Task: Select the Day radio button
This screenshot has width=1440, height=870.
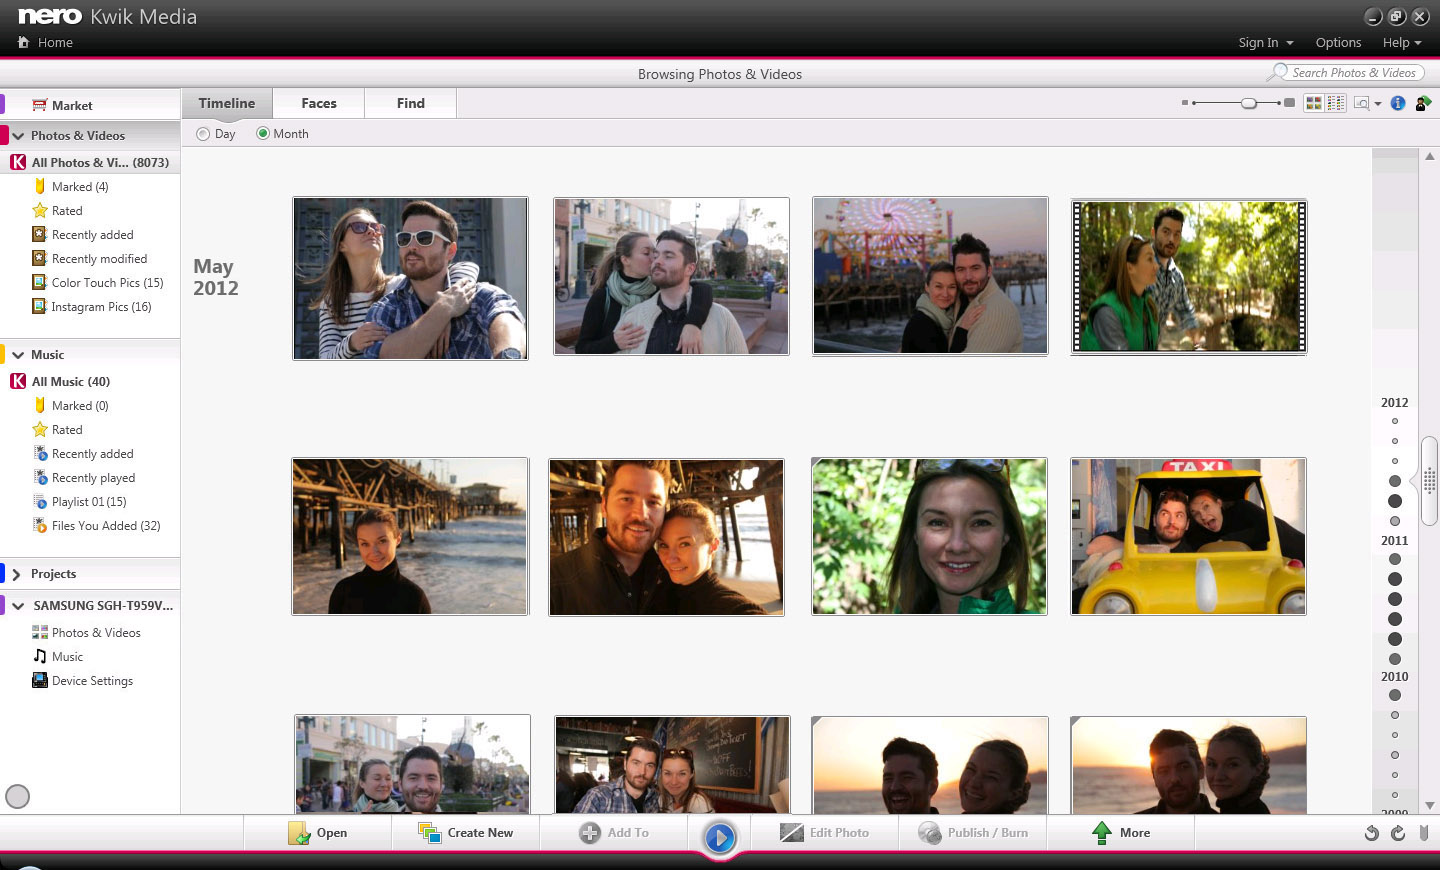Action: pyautogui.click(x=204, y=134)
